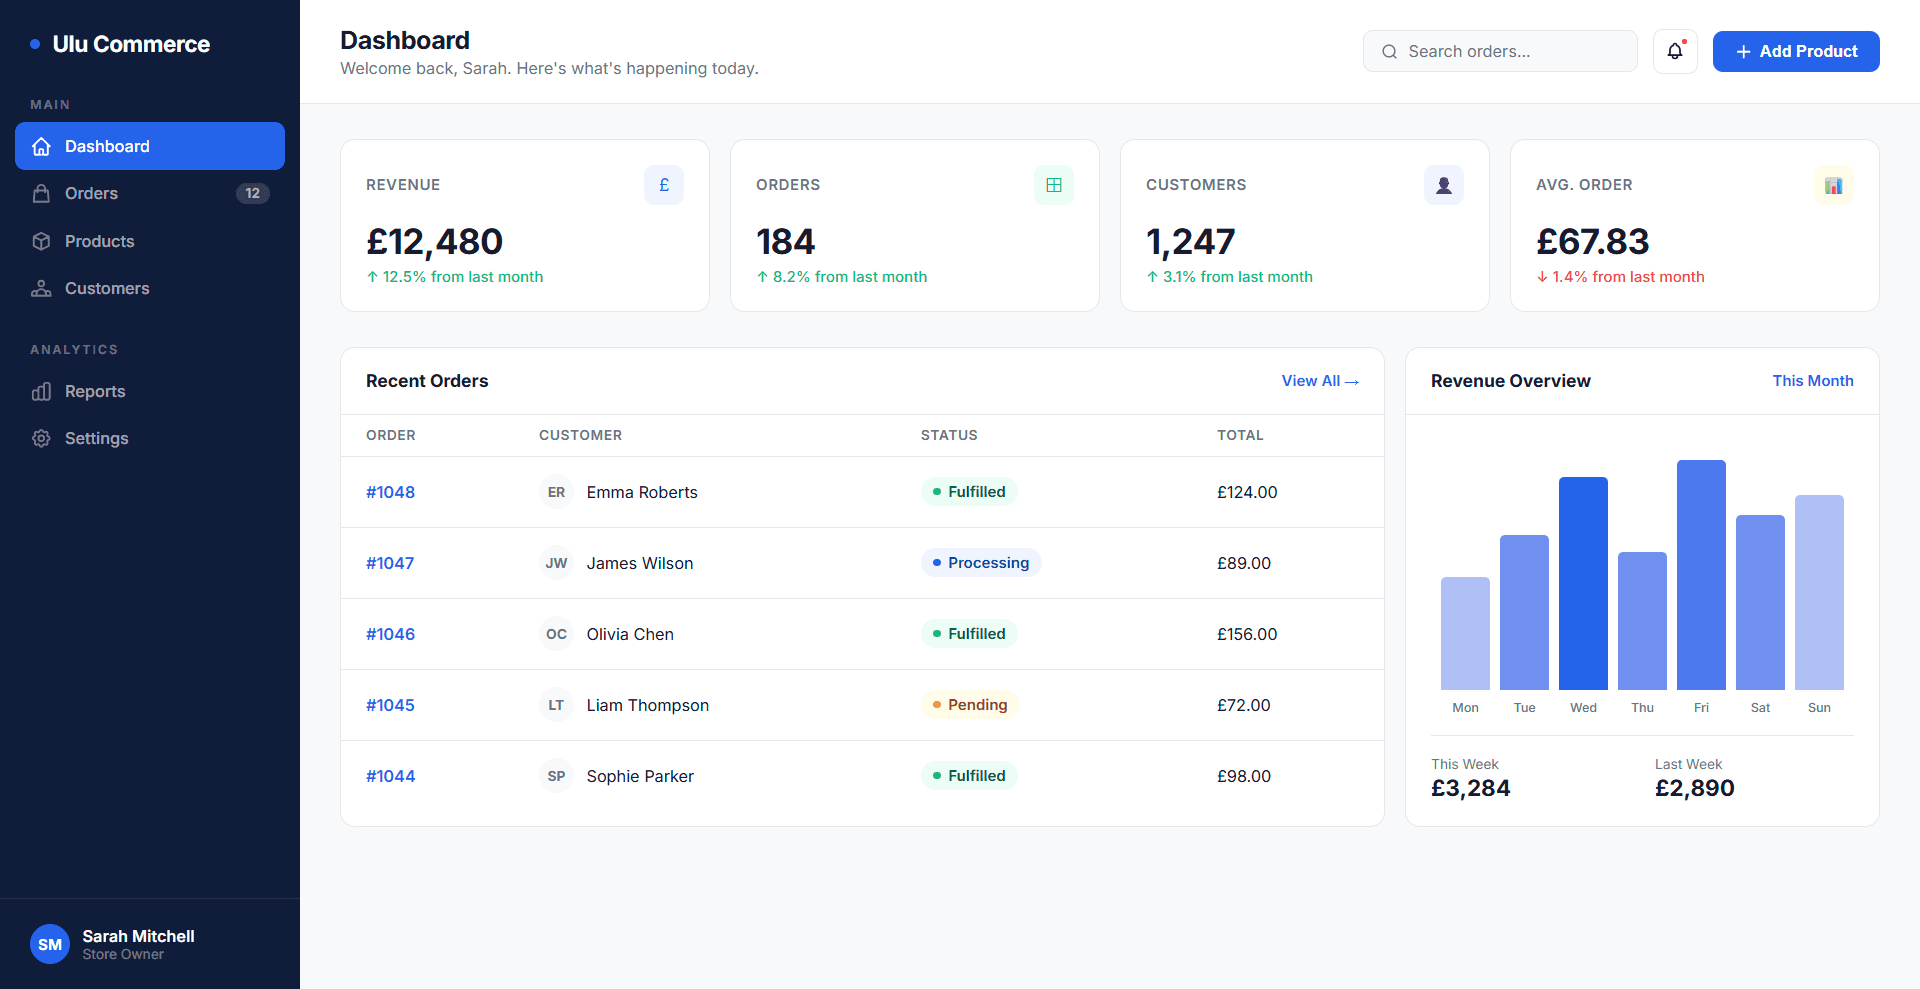1920x989 pixels.
Task: Click the chart icon on the Avg. Order card
Action: tap(1833, 184)
